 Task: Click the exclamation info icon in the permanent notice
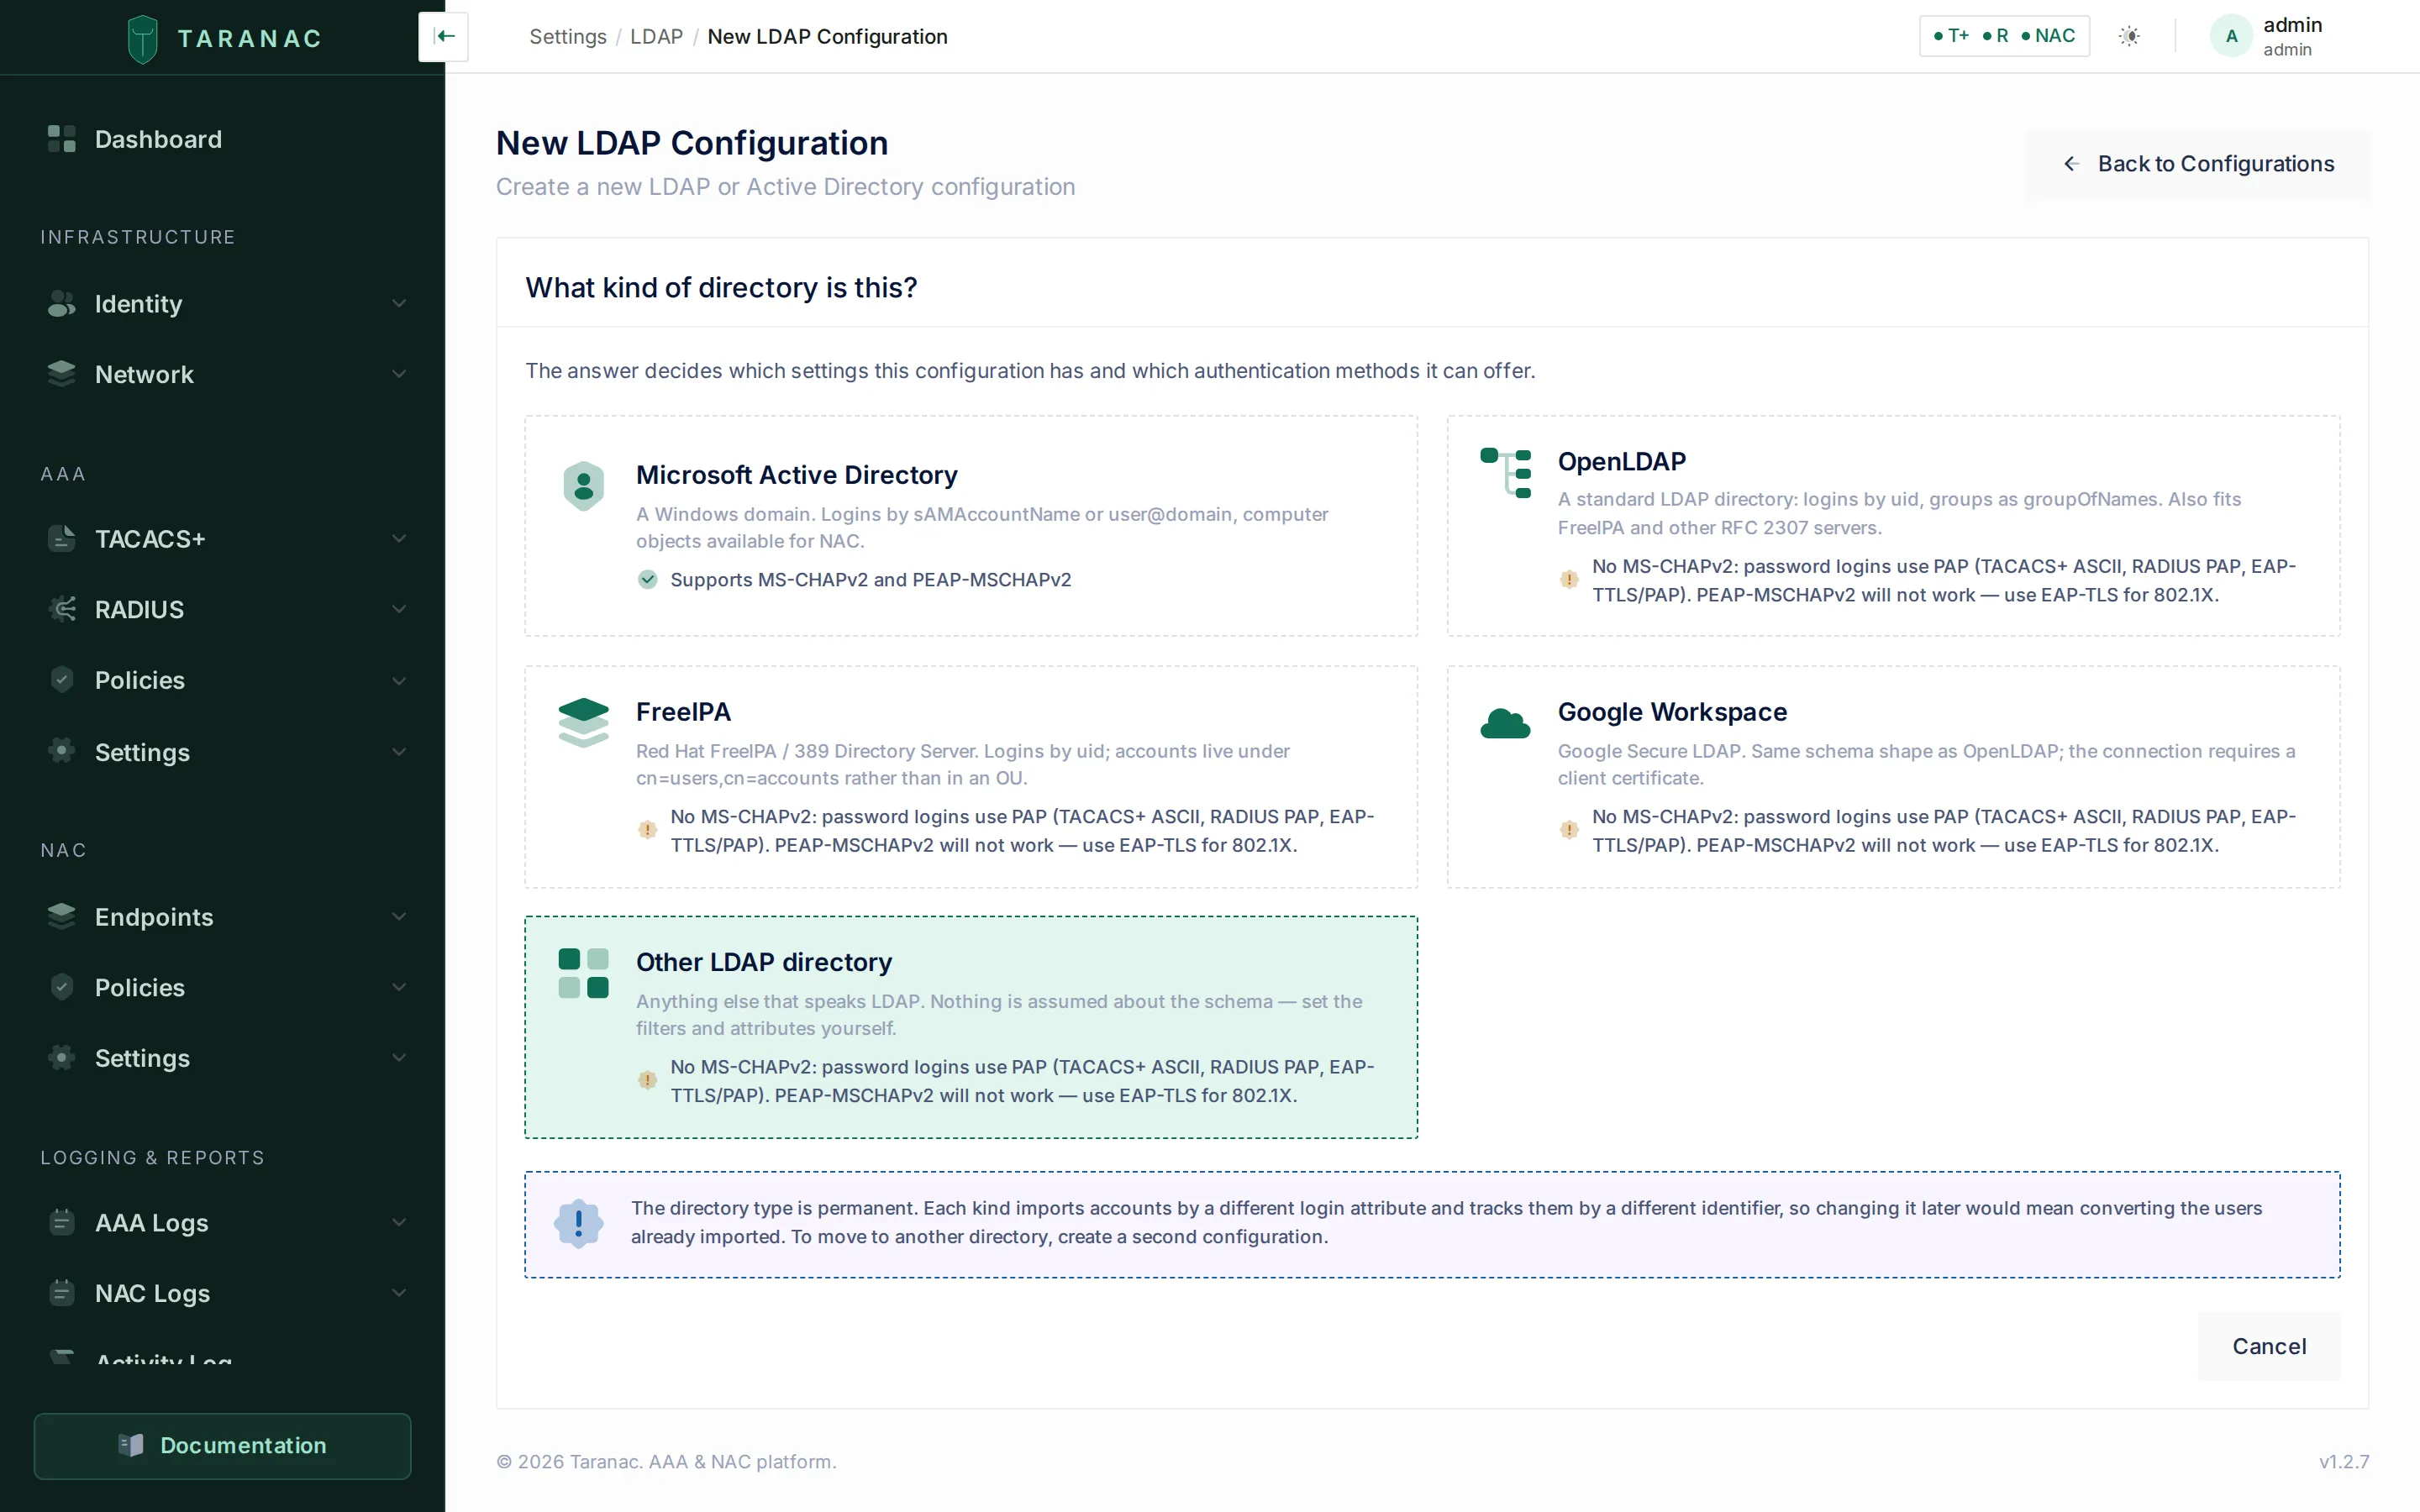pos(579,1223)
